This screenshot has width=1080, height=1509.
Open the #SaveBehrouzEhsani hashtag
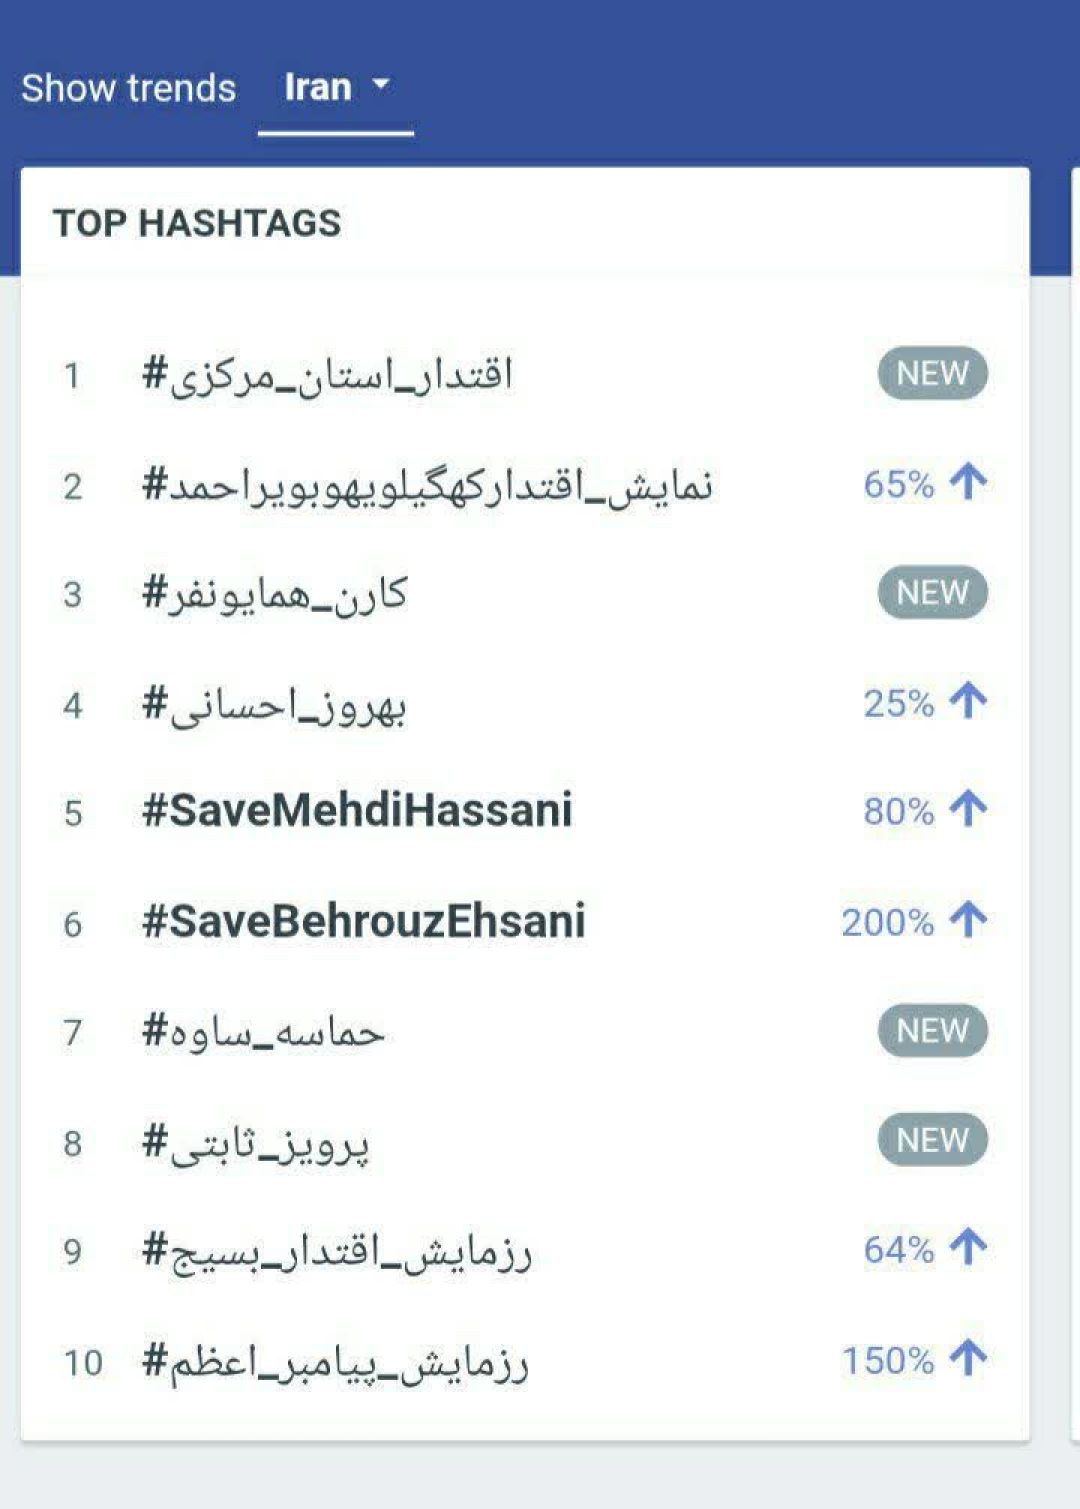364,921
